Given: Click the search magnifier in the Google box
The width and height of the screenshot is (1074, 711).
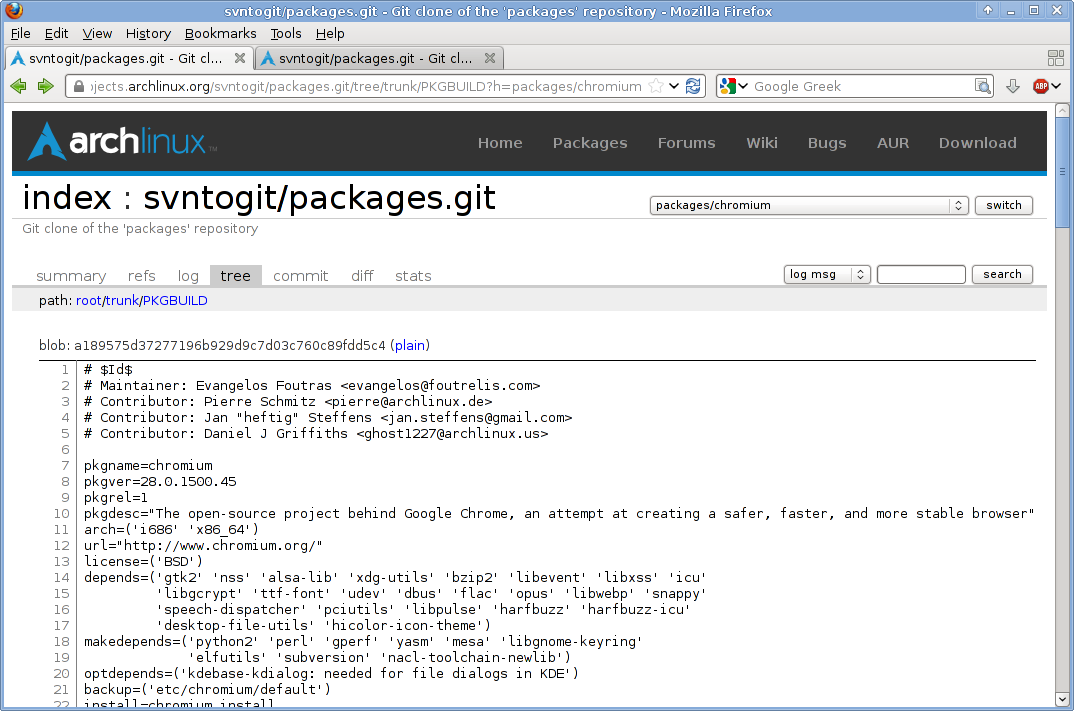Looking at the screenshot, I should coord(982,86).
